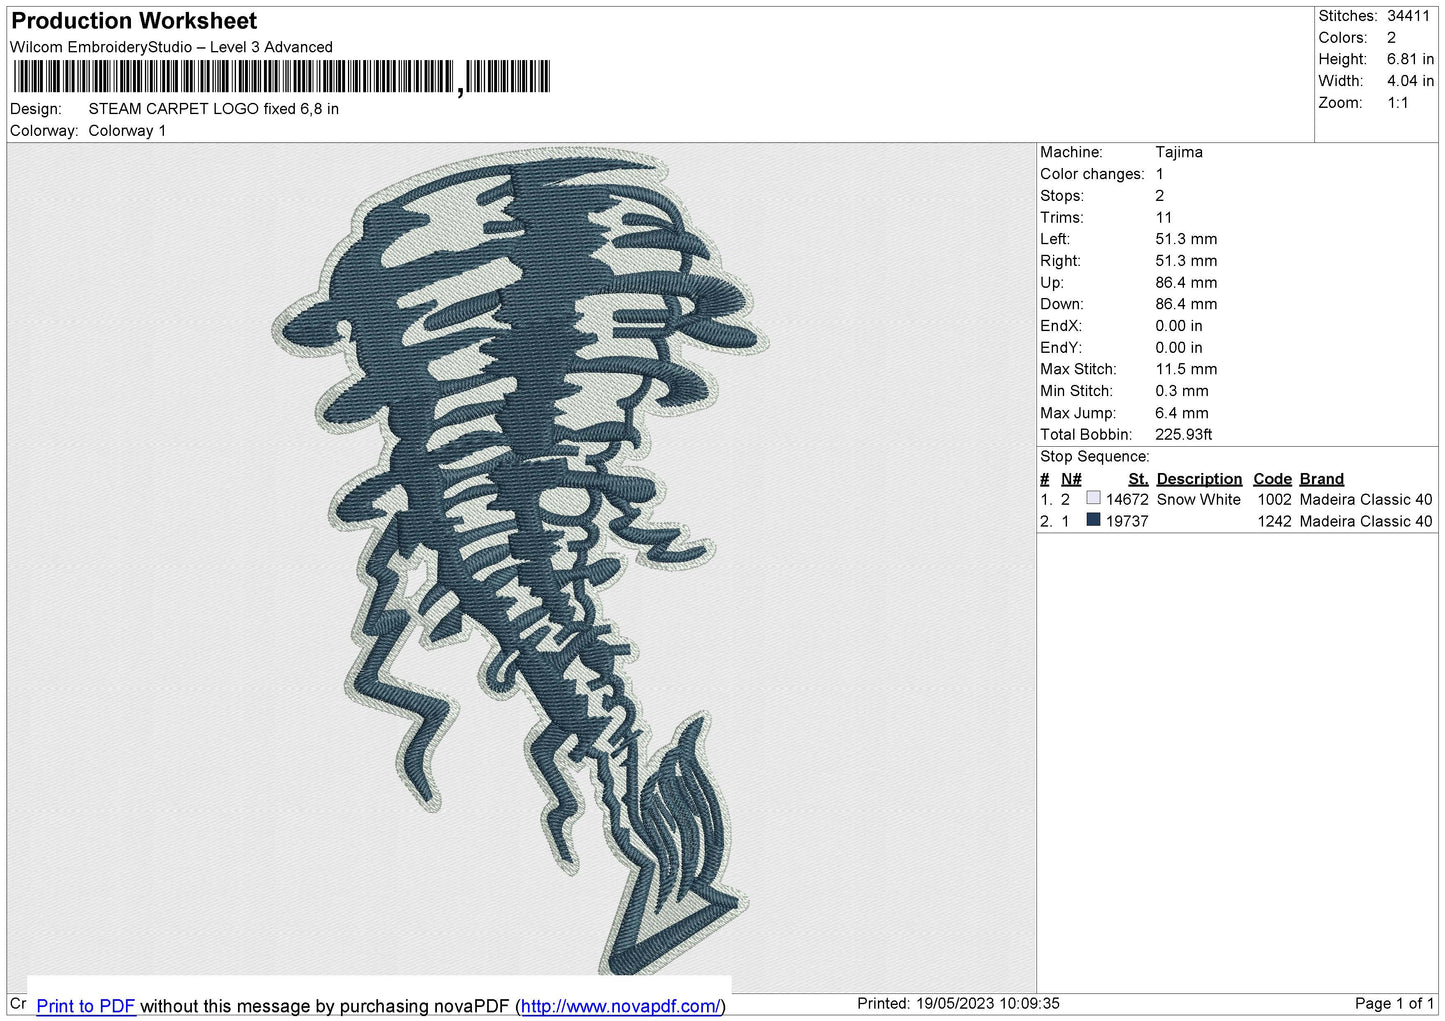The width and height of the screenshot is (1445, 1021).
Task: Click the N# column header
Action: [x=1071, y=479]
